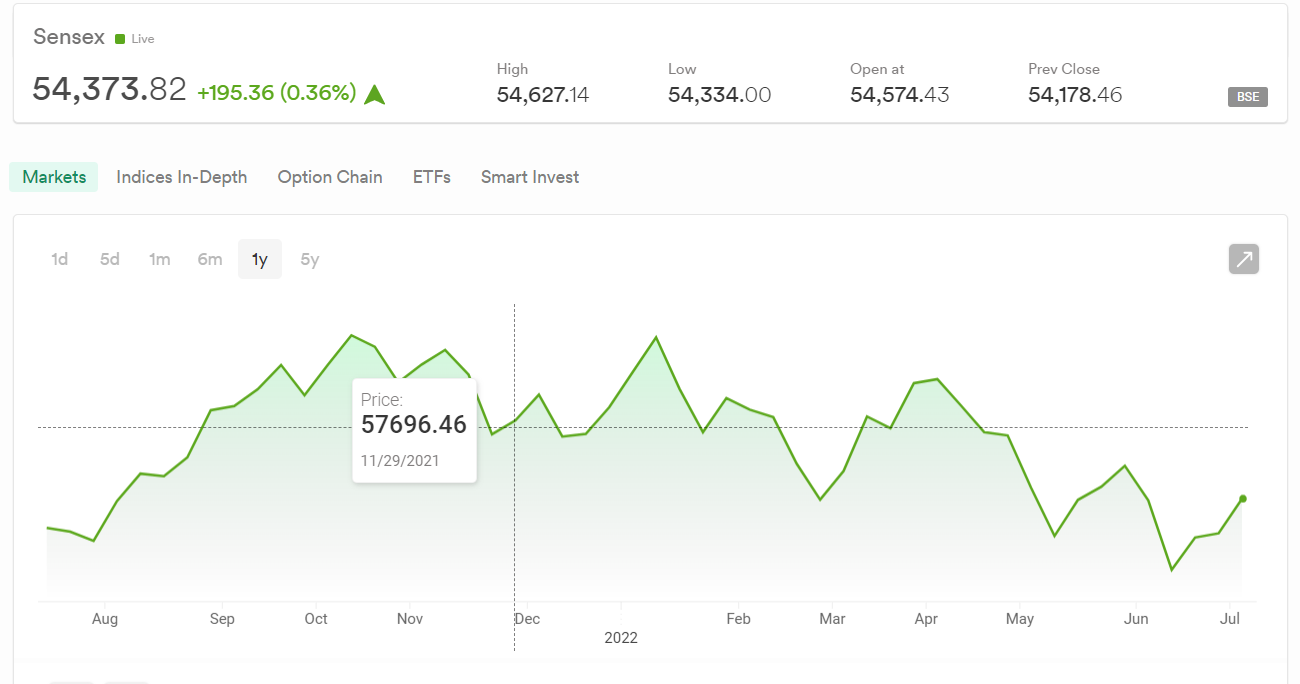Screen dimensions: 1300x684
Task: Select the 1m chart range
Action: click(160, 259)
